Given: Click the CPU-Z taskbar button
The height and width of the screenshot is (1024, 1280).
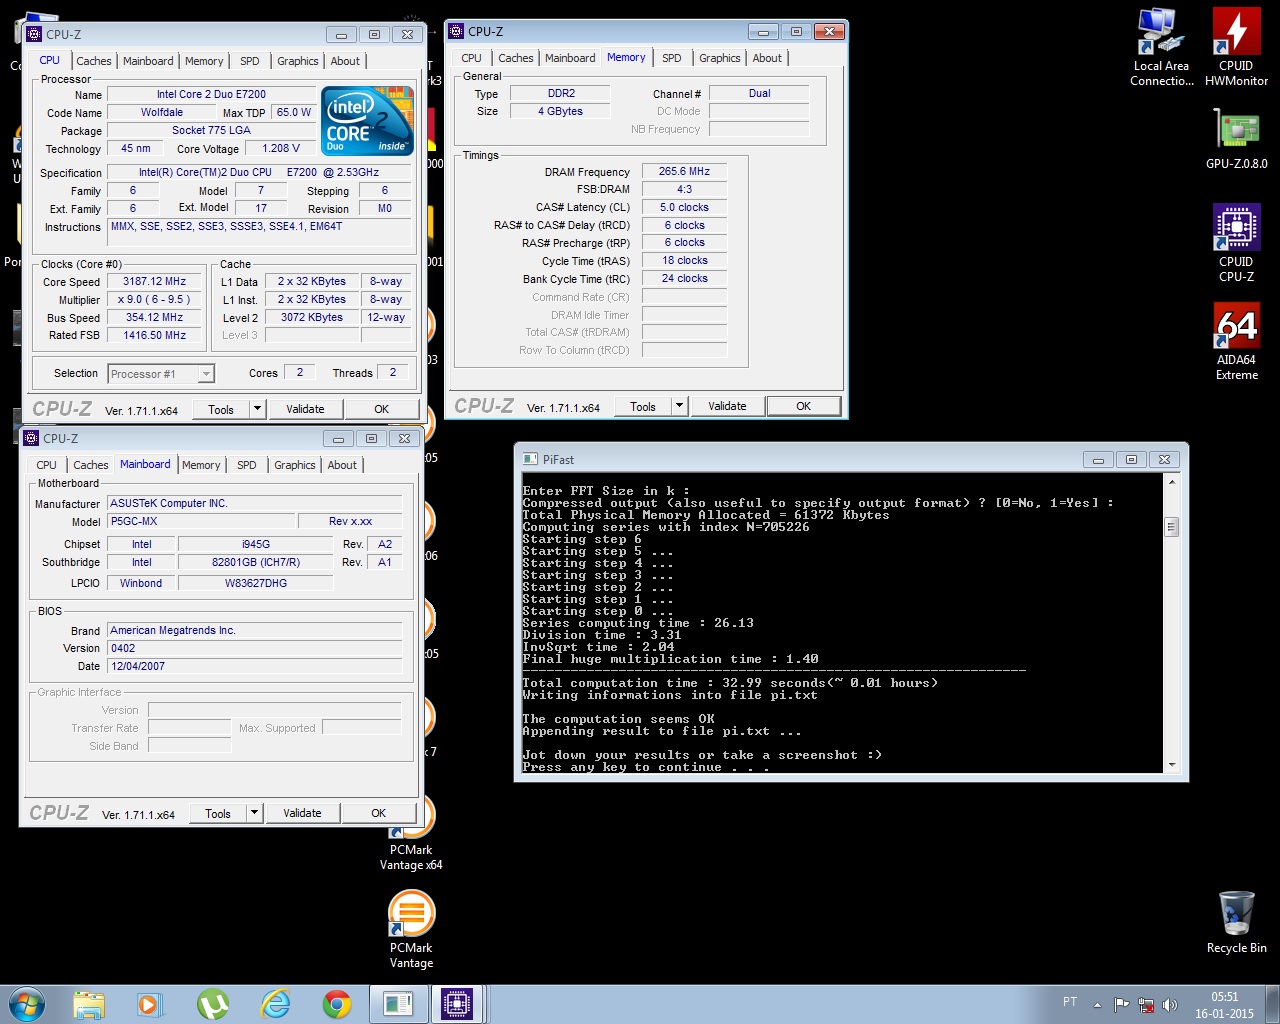Looking at the screenshot, I should (458, 1004).
